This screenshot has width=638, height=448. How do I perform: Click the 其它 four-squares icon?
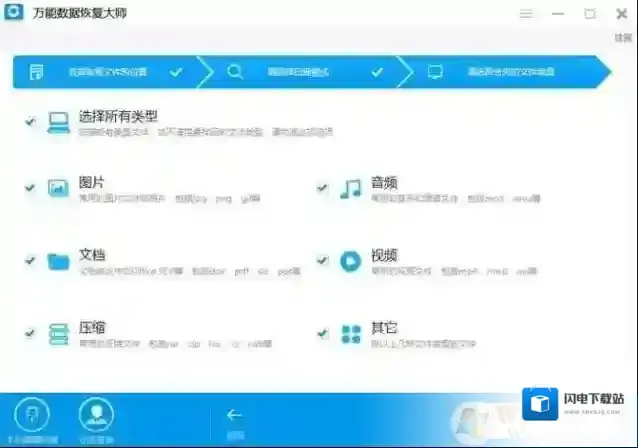(350, 334)
